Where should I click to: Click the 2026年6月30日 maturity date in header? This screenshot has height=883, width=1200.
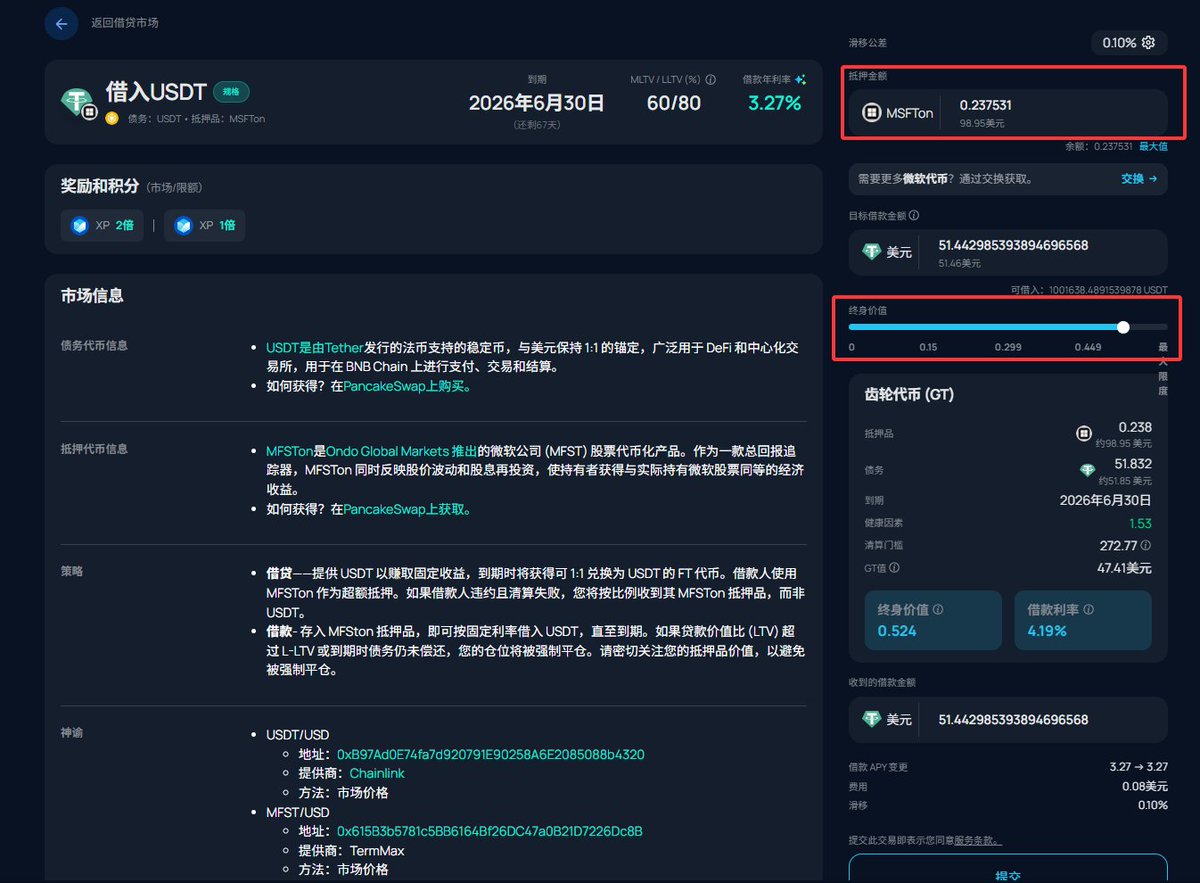[x=537, y=102]
